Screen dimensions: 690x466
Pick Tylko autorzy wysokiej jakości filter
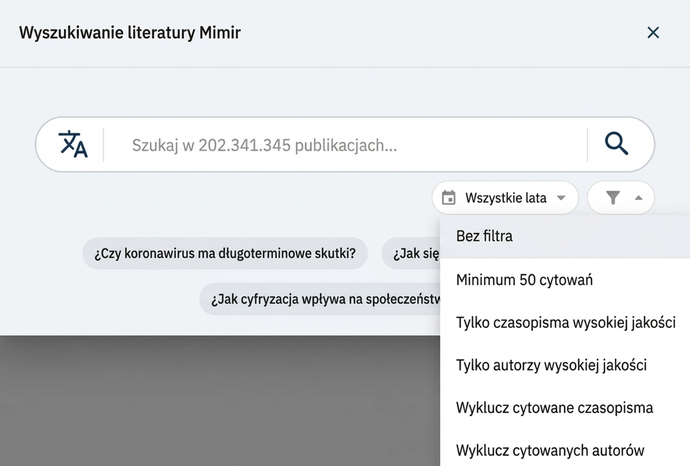pyautogui.click(x=565, y=365)
